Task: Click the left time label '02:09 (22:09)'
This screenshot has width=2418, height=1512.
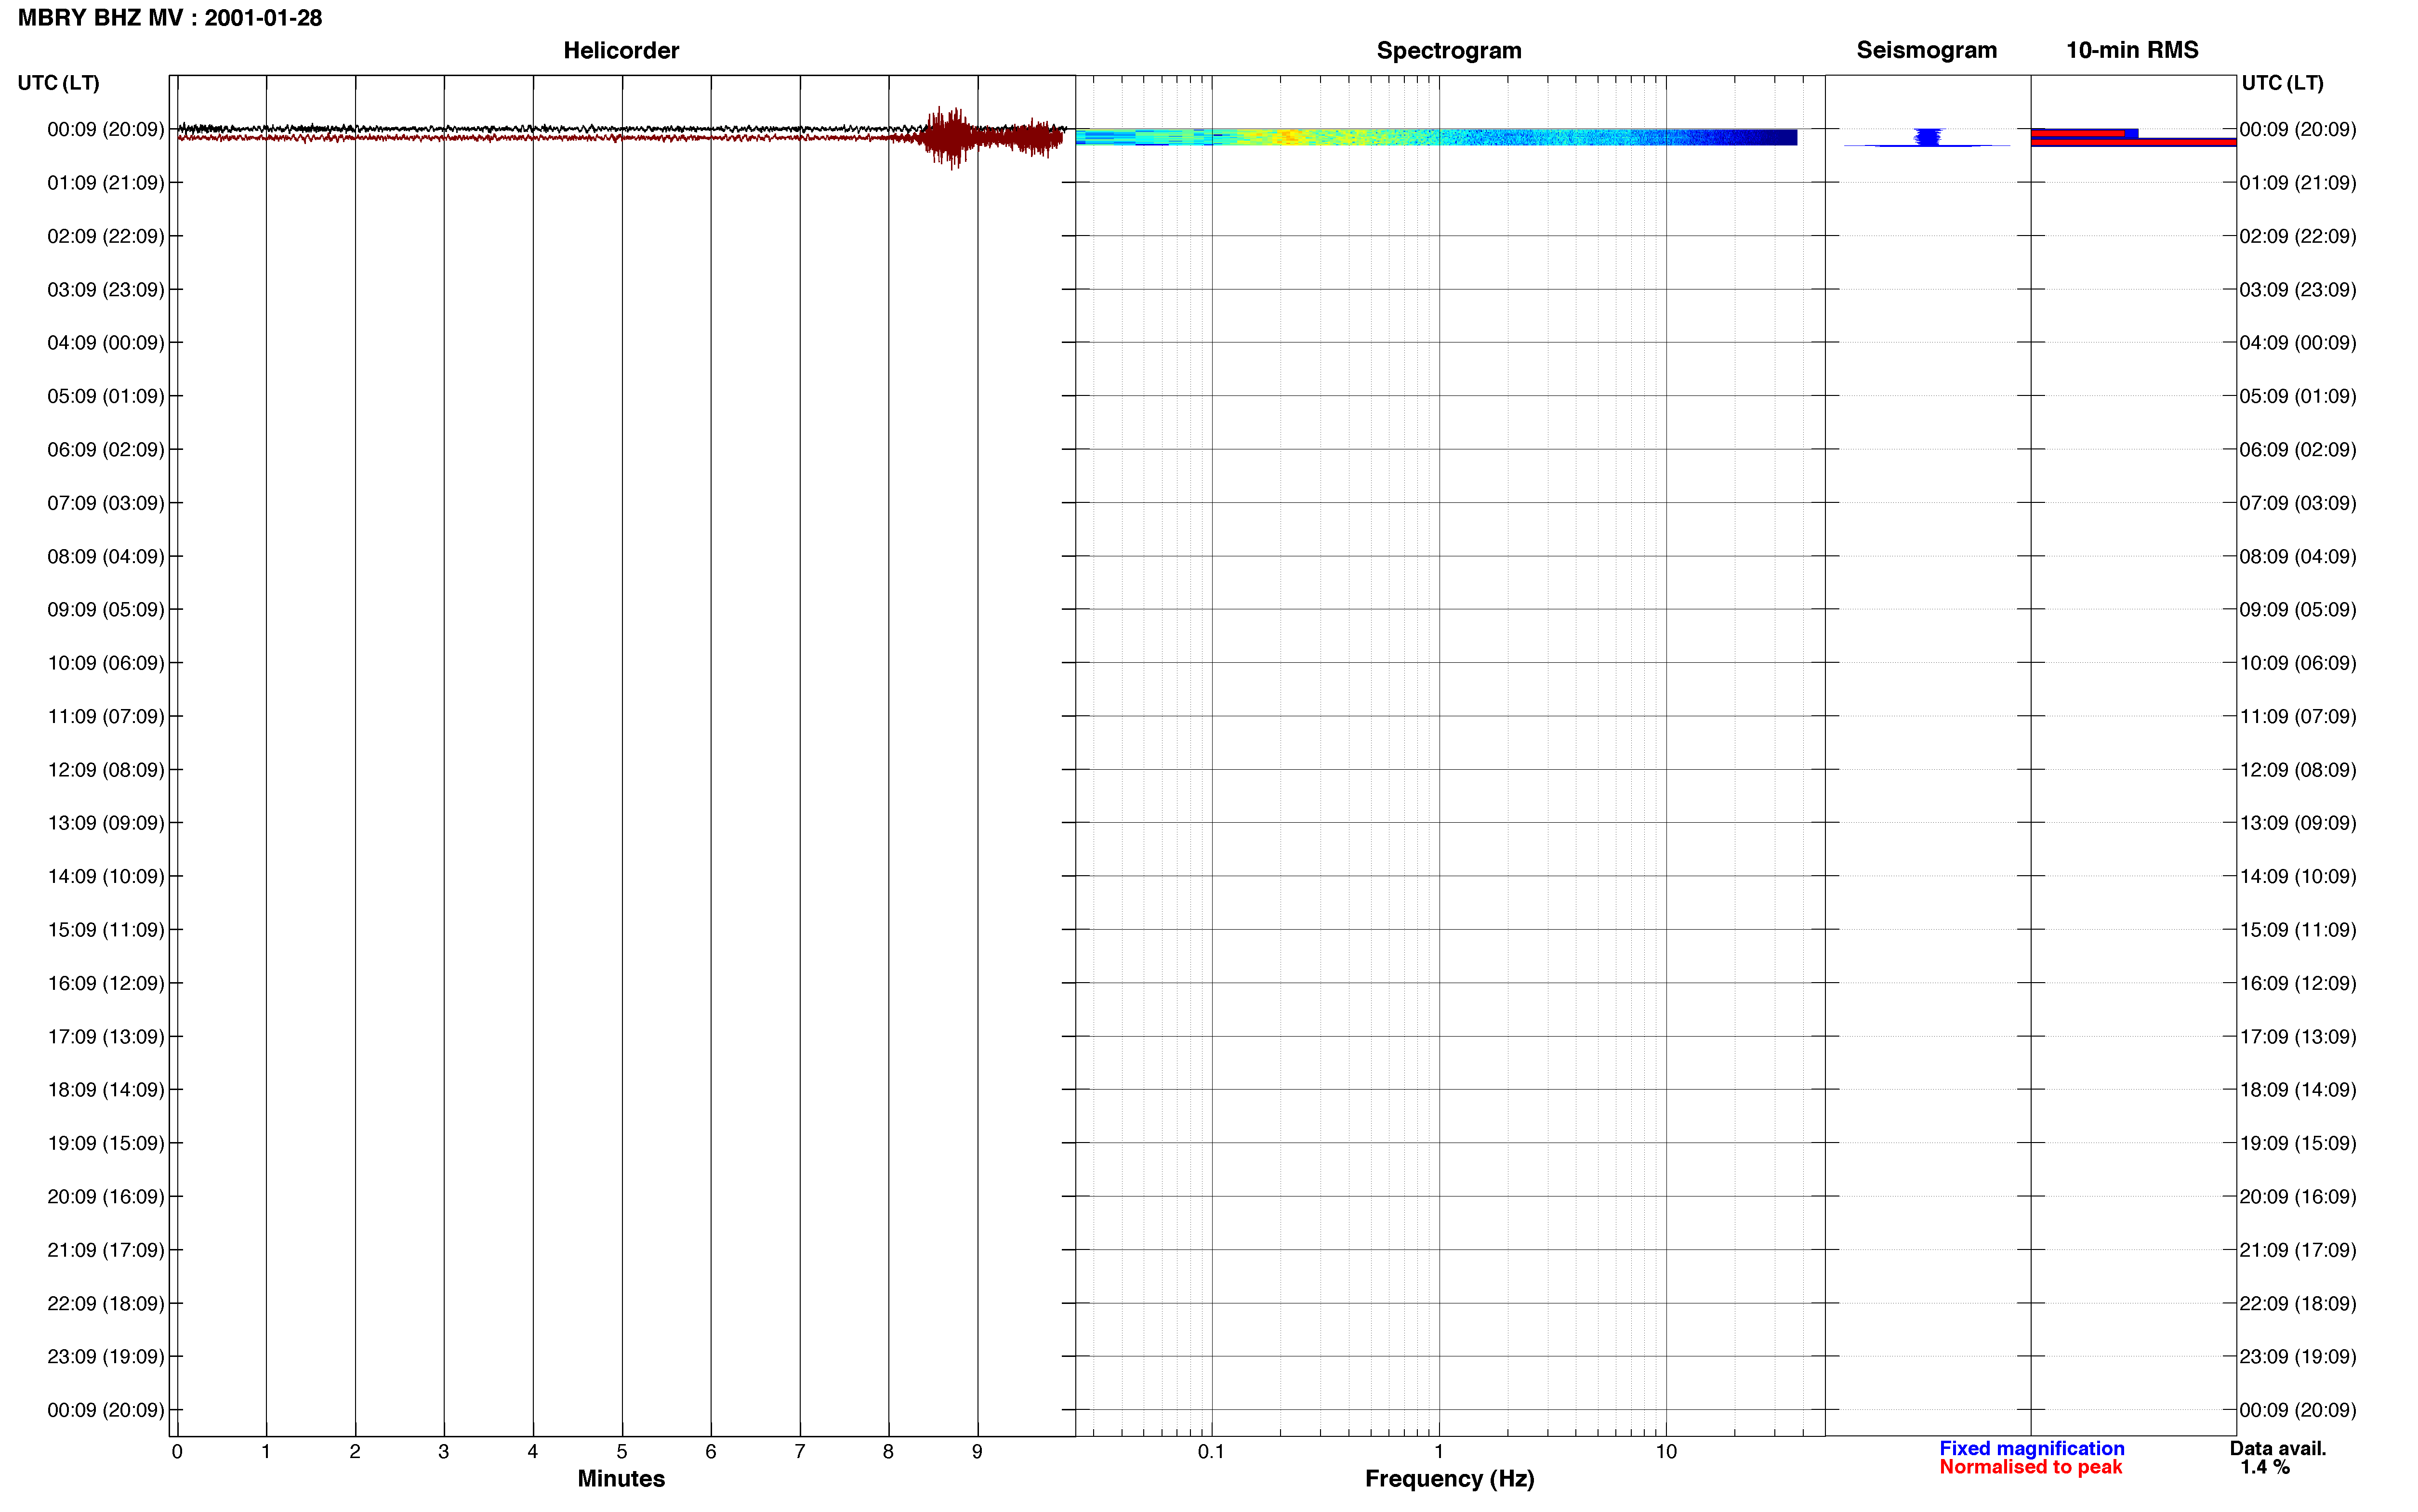Action: [106, 236]
